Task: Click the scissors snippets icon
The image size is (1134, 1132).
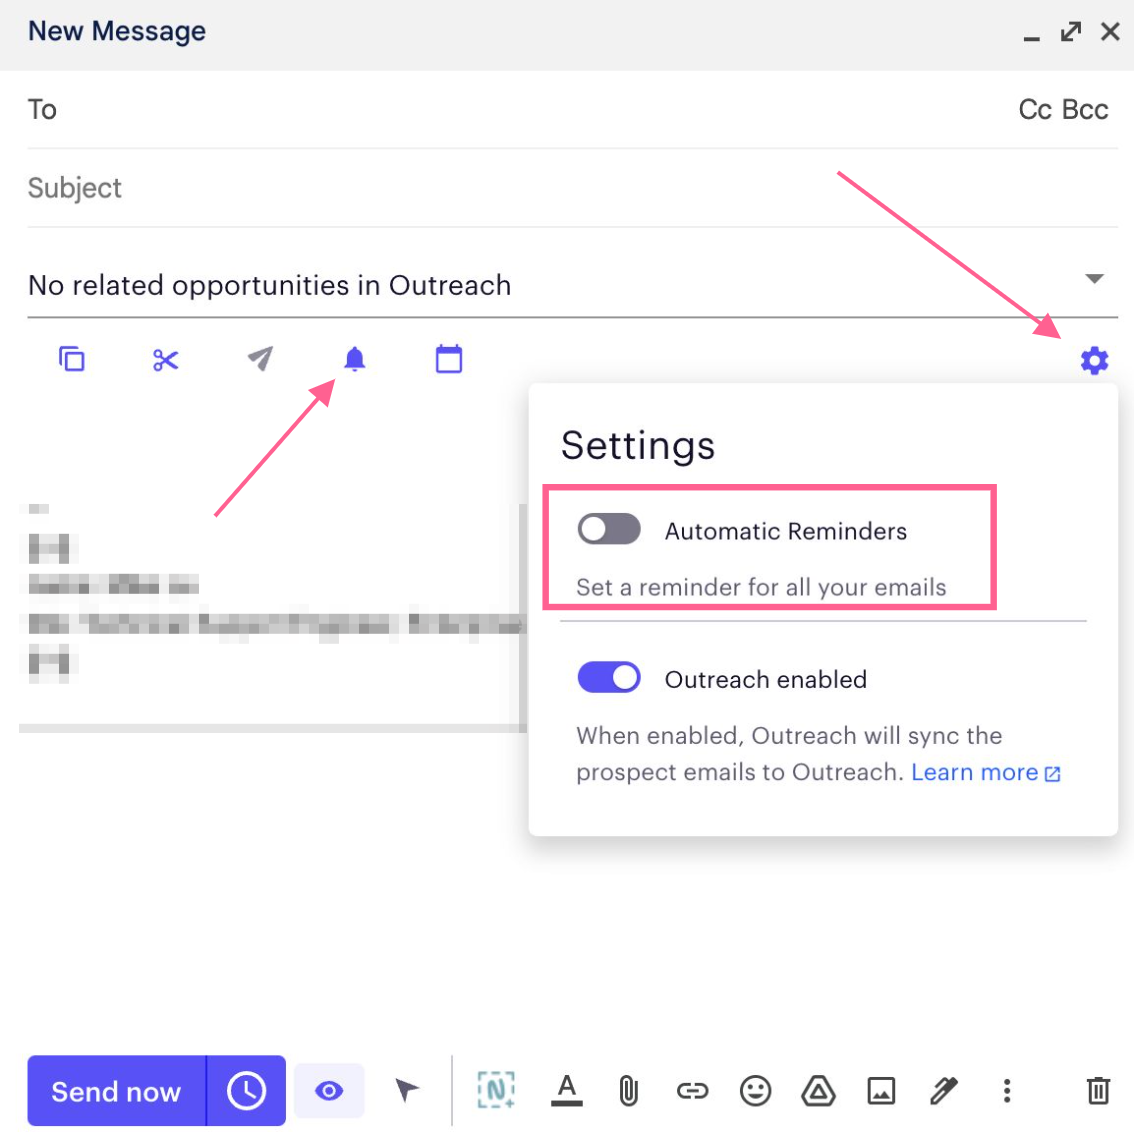Action: [166, 359]
